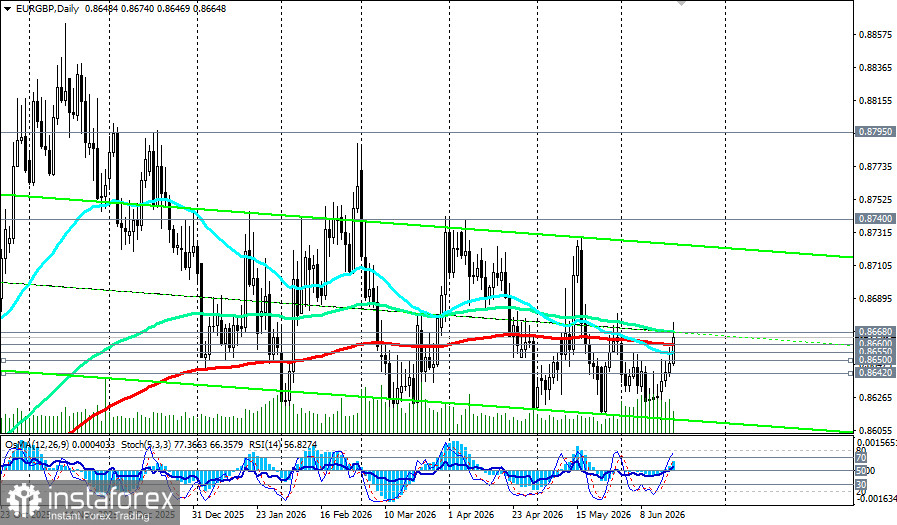Click the 15 May 2026 date label

pos(602,515)
